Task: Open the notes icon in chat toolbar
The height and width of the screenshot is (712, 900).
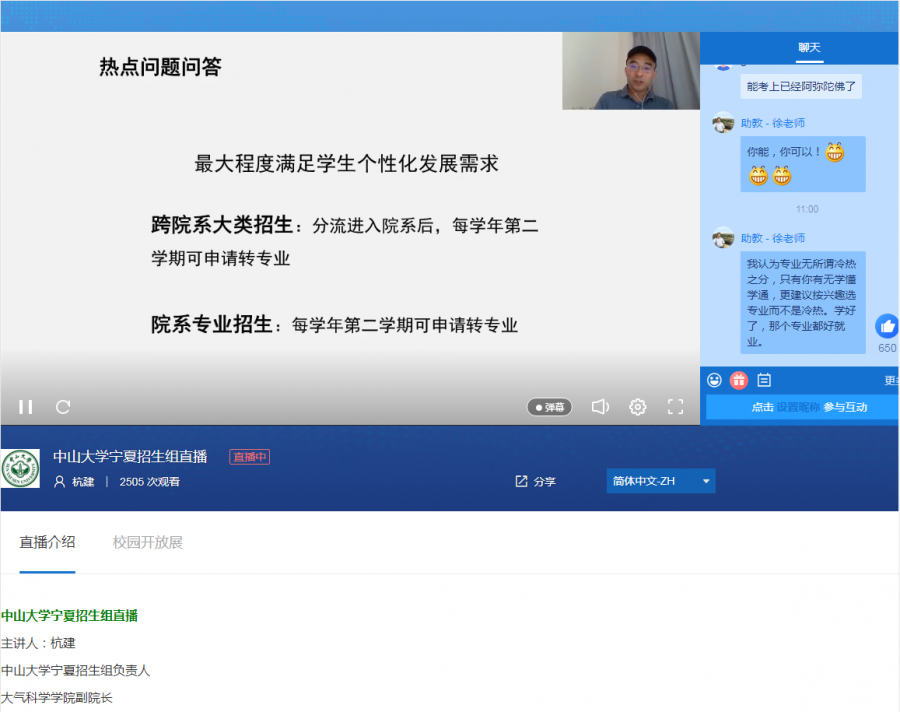Action: 764,380
